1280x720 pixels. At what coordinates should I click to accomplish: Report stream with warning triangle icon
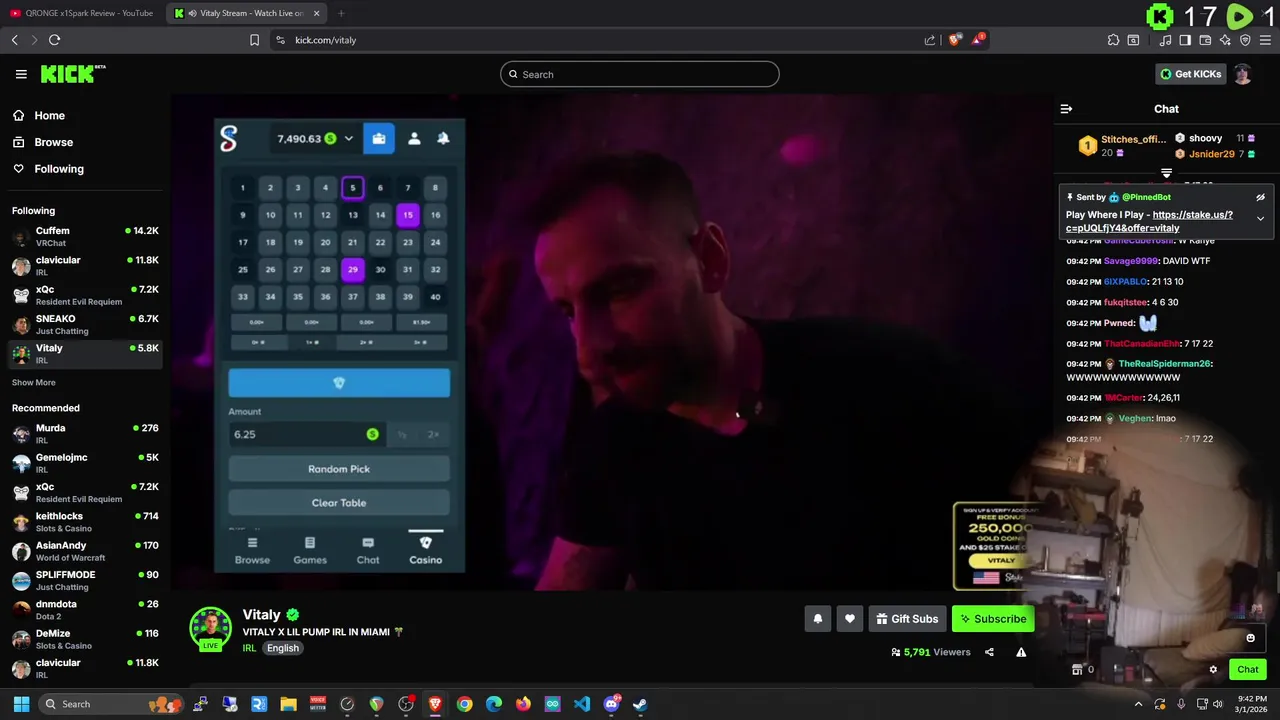(x=1021, y=652)
